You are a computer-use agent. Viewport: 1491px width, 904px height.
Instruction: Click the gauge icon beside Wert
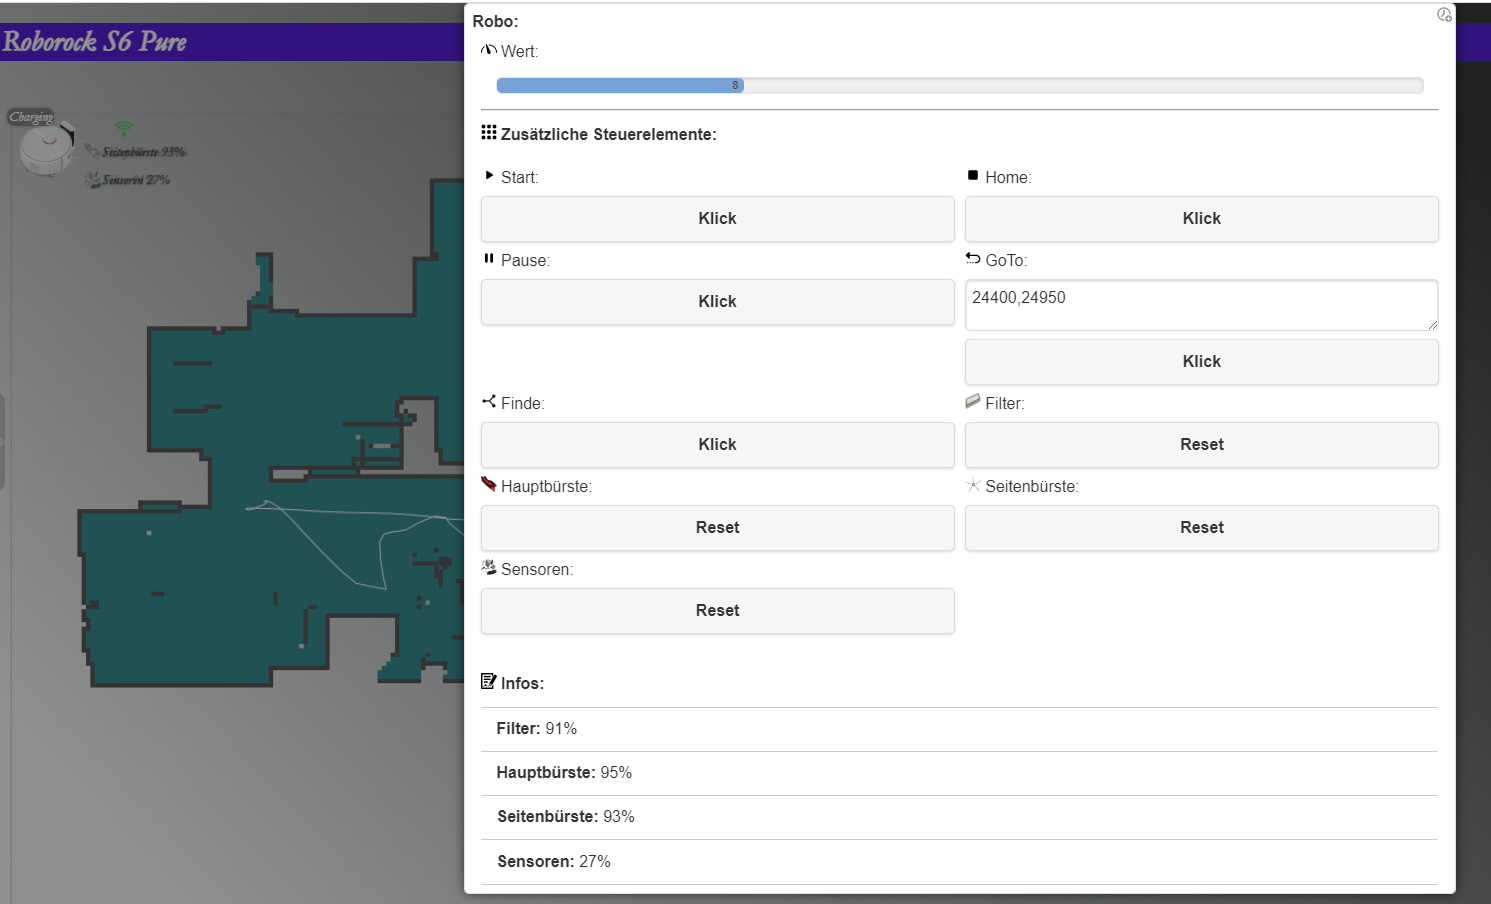[x=488, y=50]
